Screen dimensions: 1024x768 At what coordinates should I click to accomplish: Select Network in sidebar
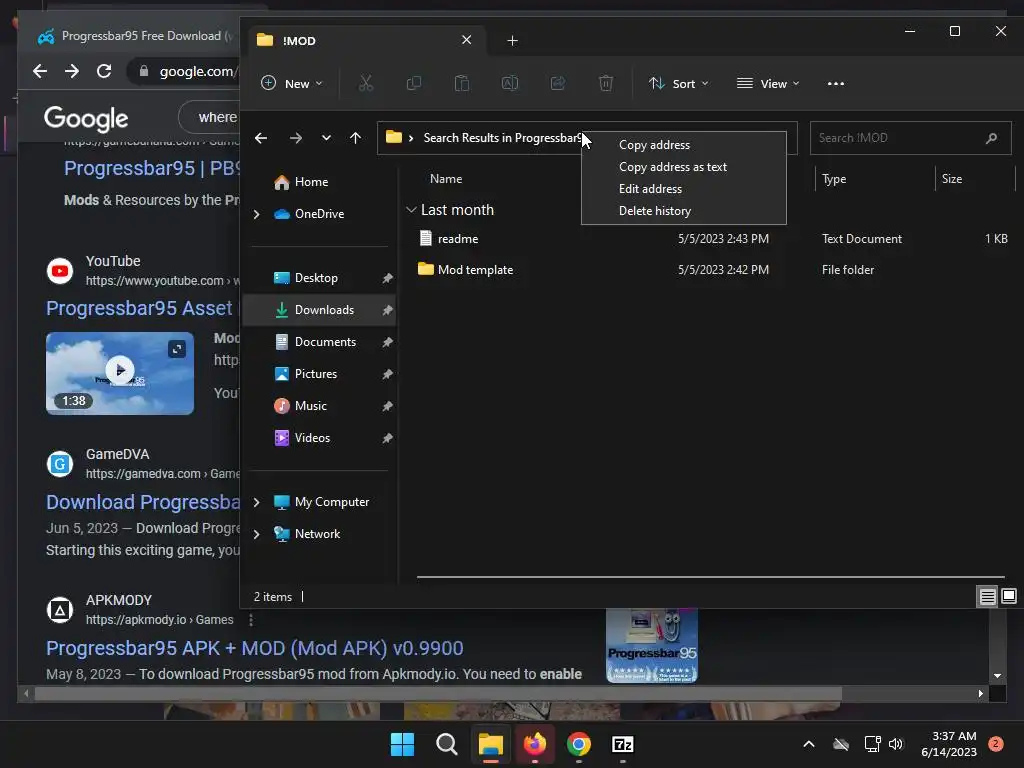click(x=317, y=534)
